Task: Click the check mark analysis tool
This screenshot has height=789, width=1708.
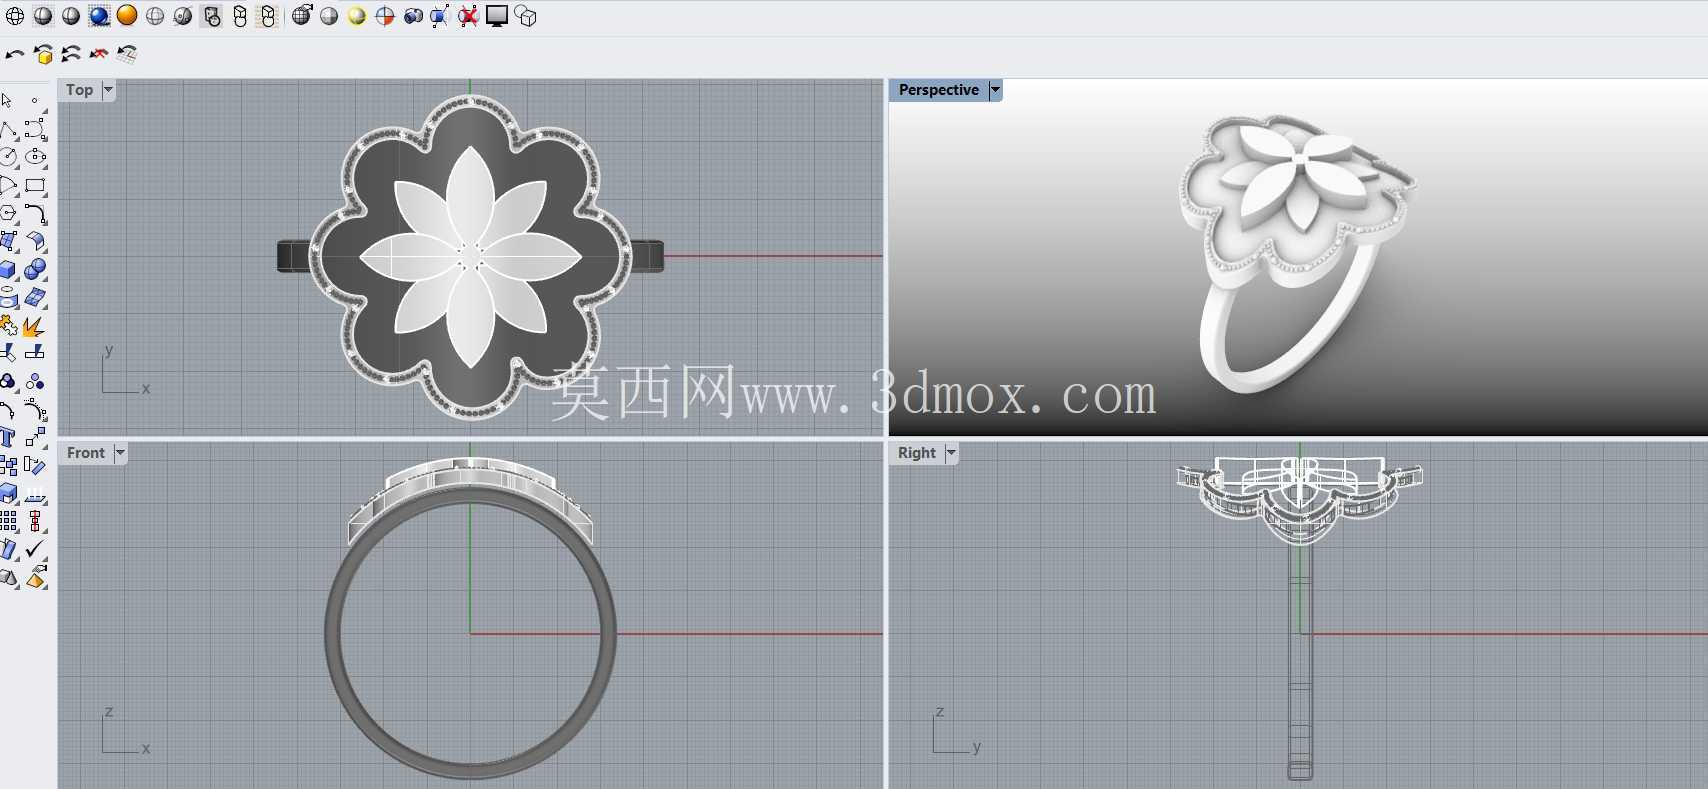Action: [x=35, y=549]
